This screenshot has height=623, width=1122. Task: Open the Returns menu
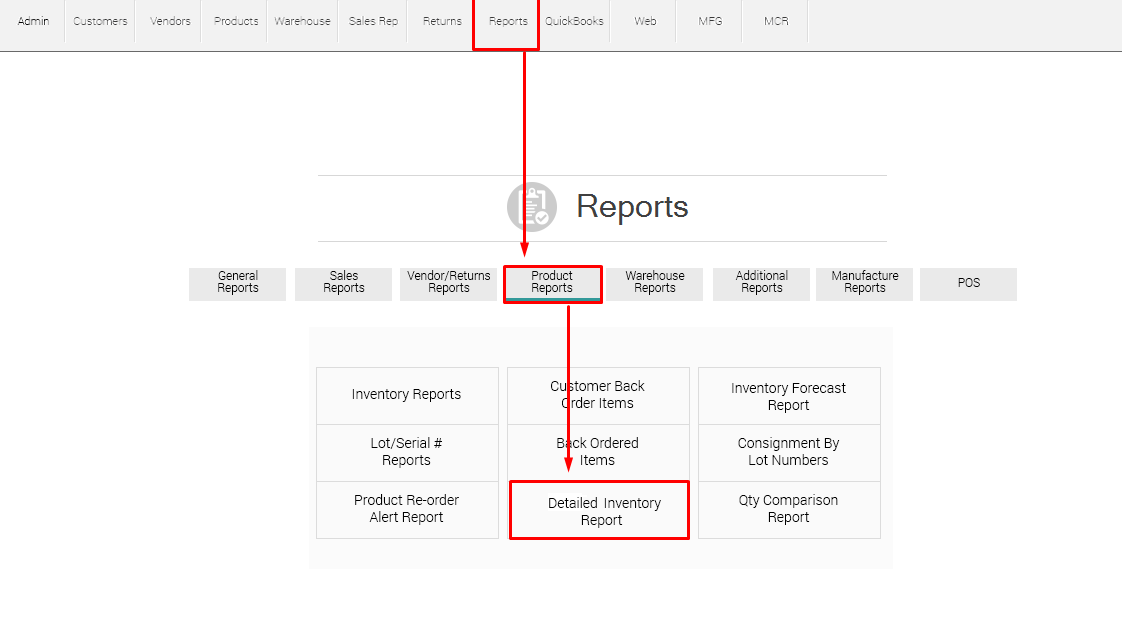pyautogui.click(x=440, y=20)
